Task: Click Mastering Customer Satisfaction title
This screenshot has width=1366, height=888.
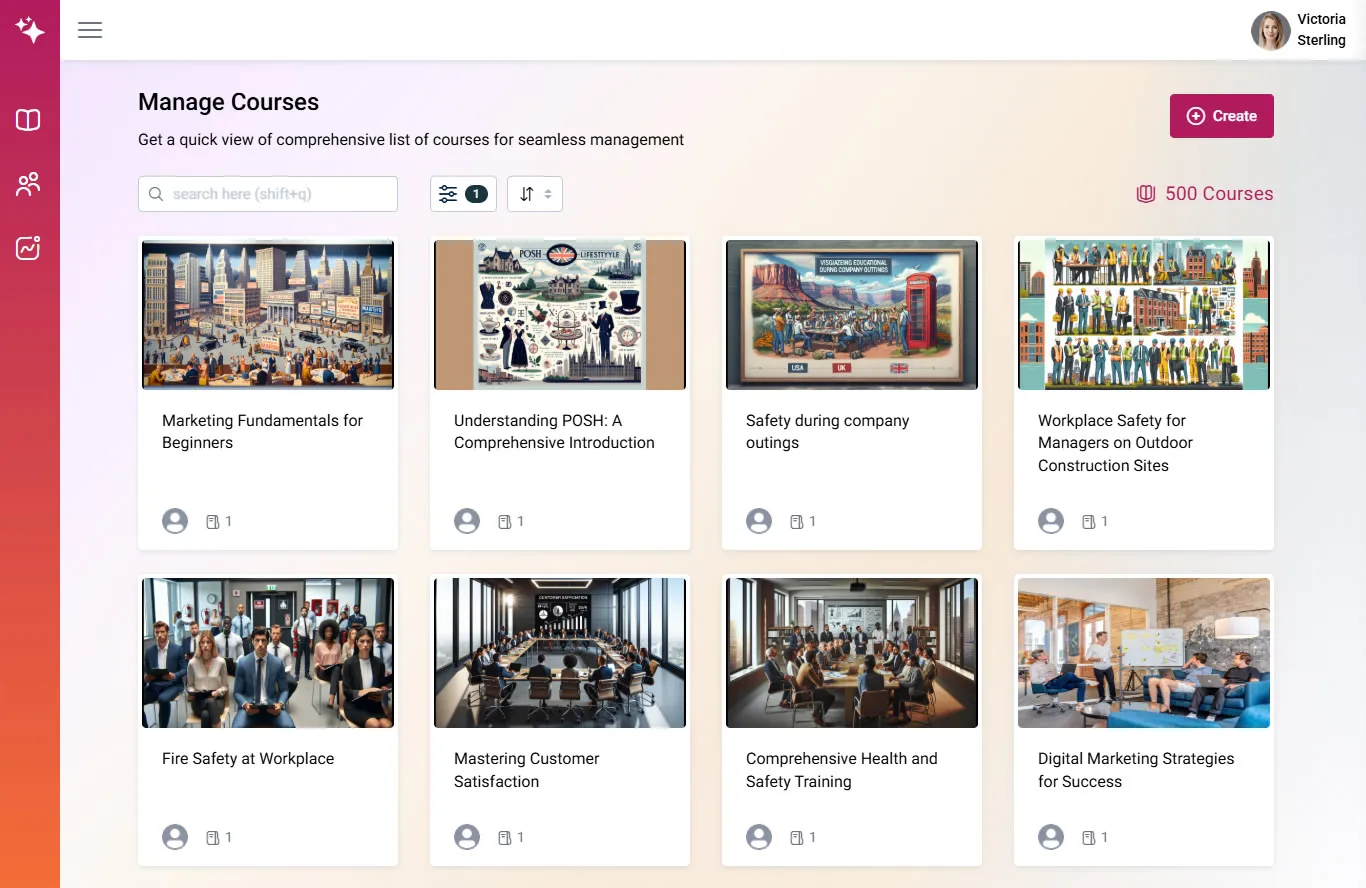Action: 526,770
